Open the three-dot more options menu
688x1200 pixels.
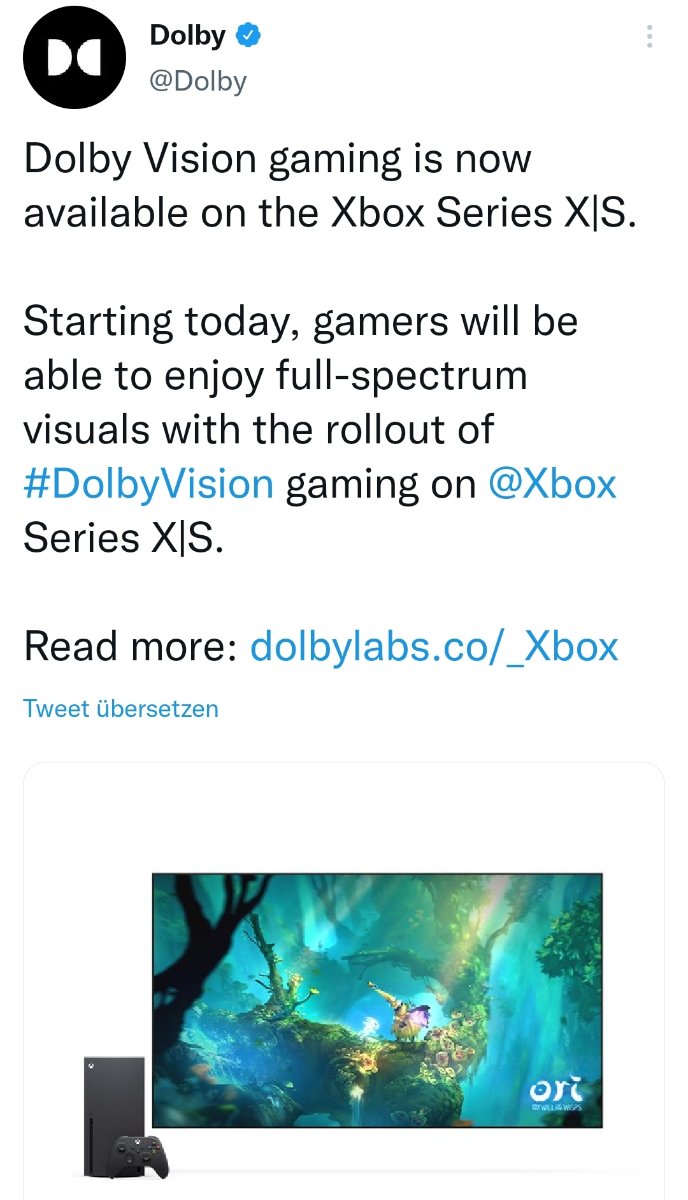[x=649, y=37]
